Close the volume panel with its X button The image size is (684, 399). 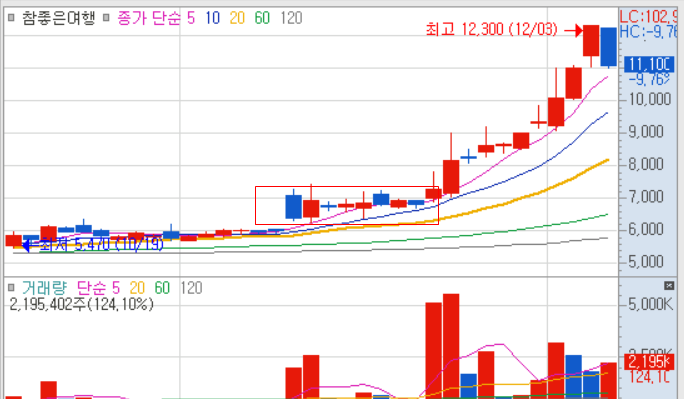669,286
